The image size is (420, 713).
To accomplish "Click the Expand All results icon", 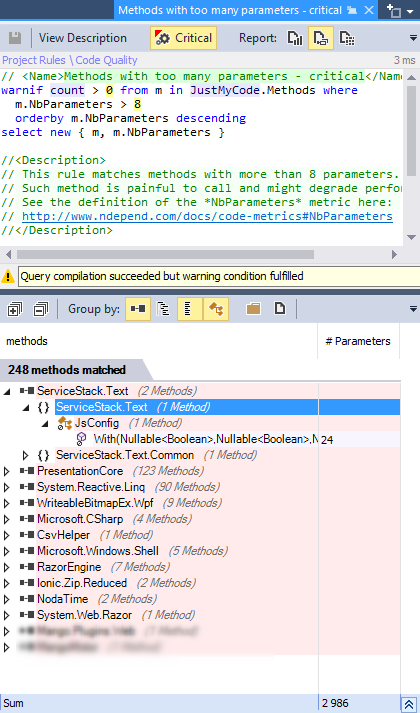I will click(x=15, y=309).
